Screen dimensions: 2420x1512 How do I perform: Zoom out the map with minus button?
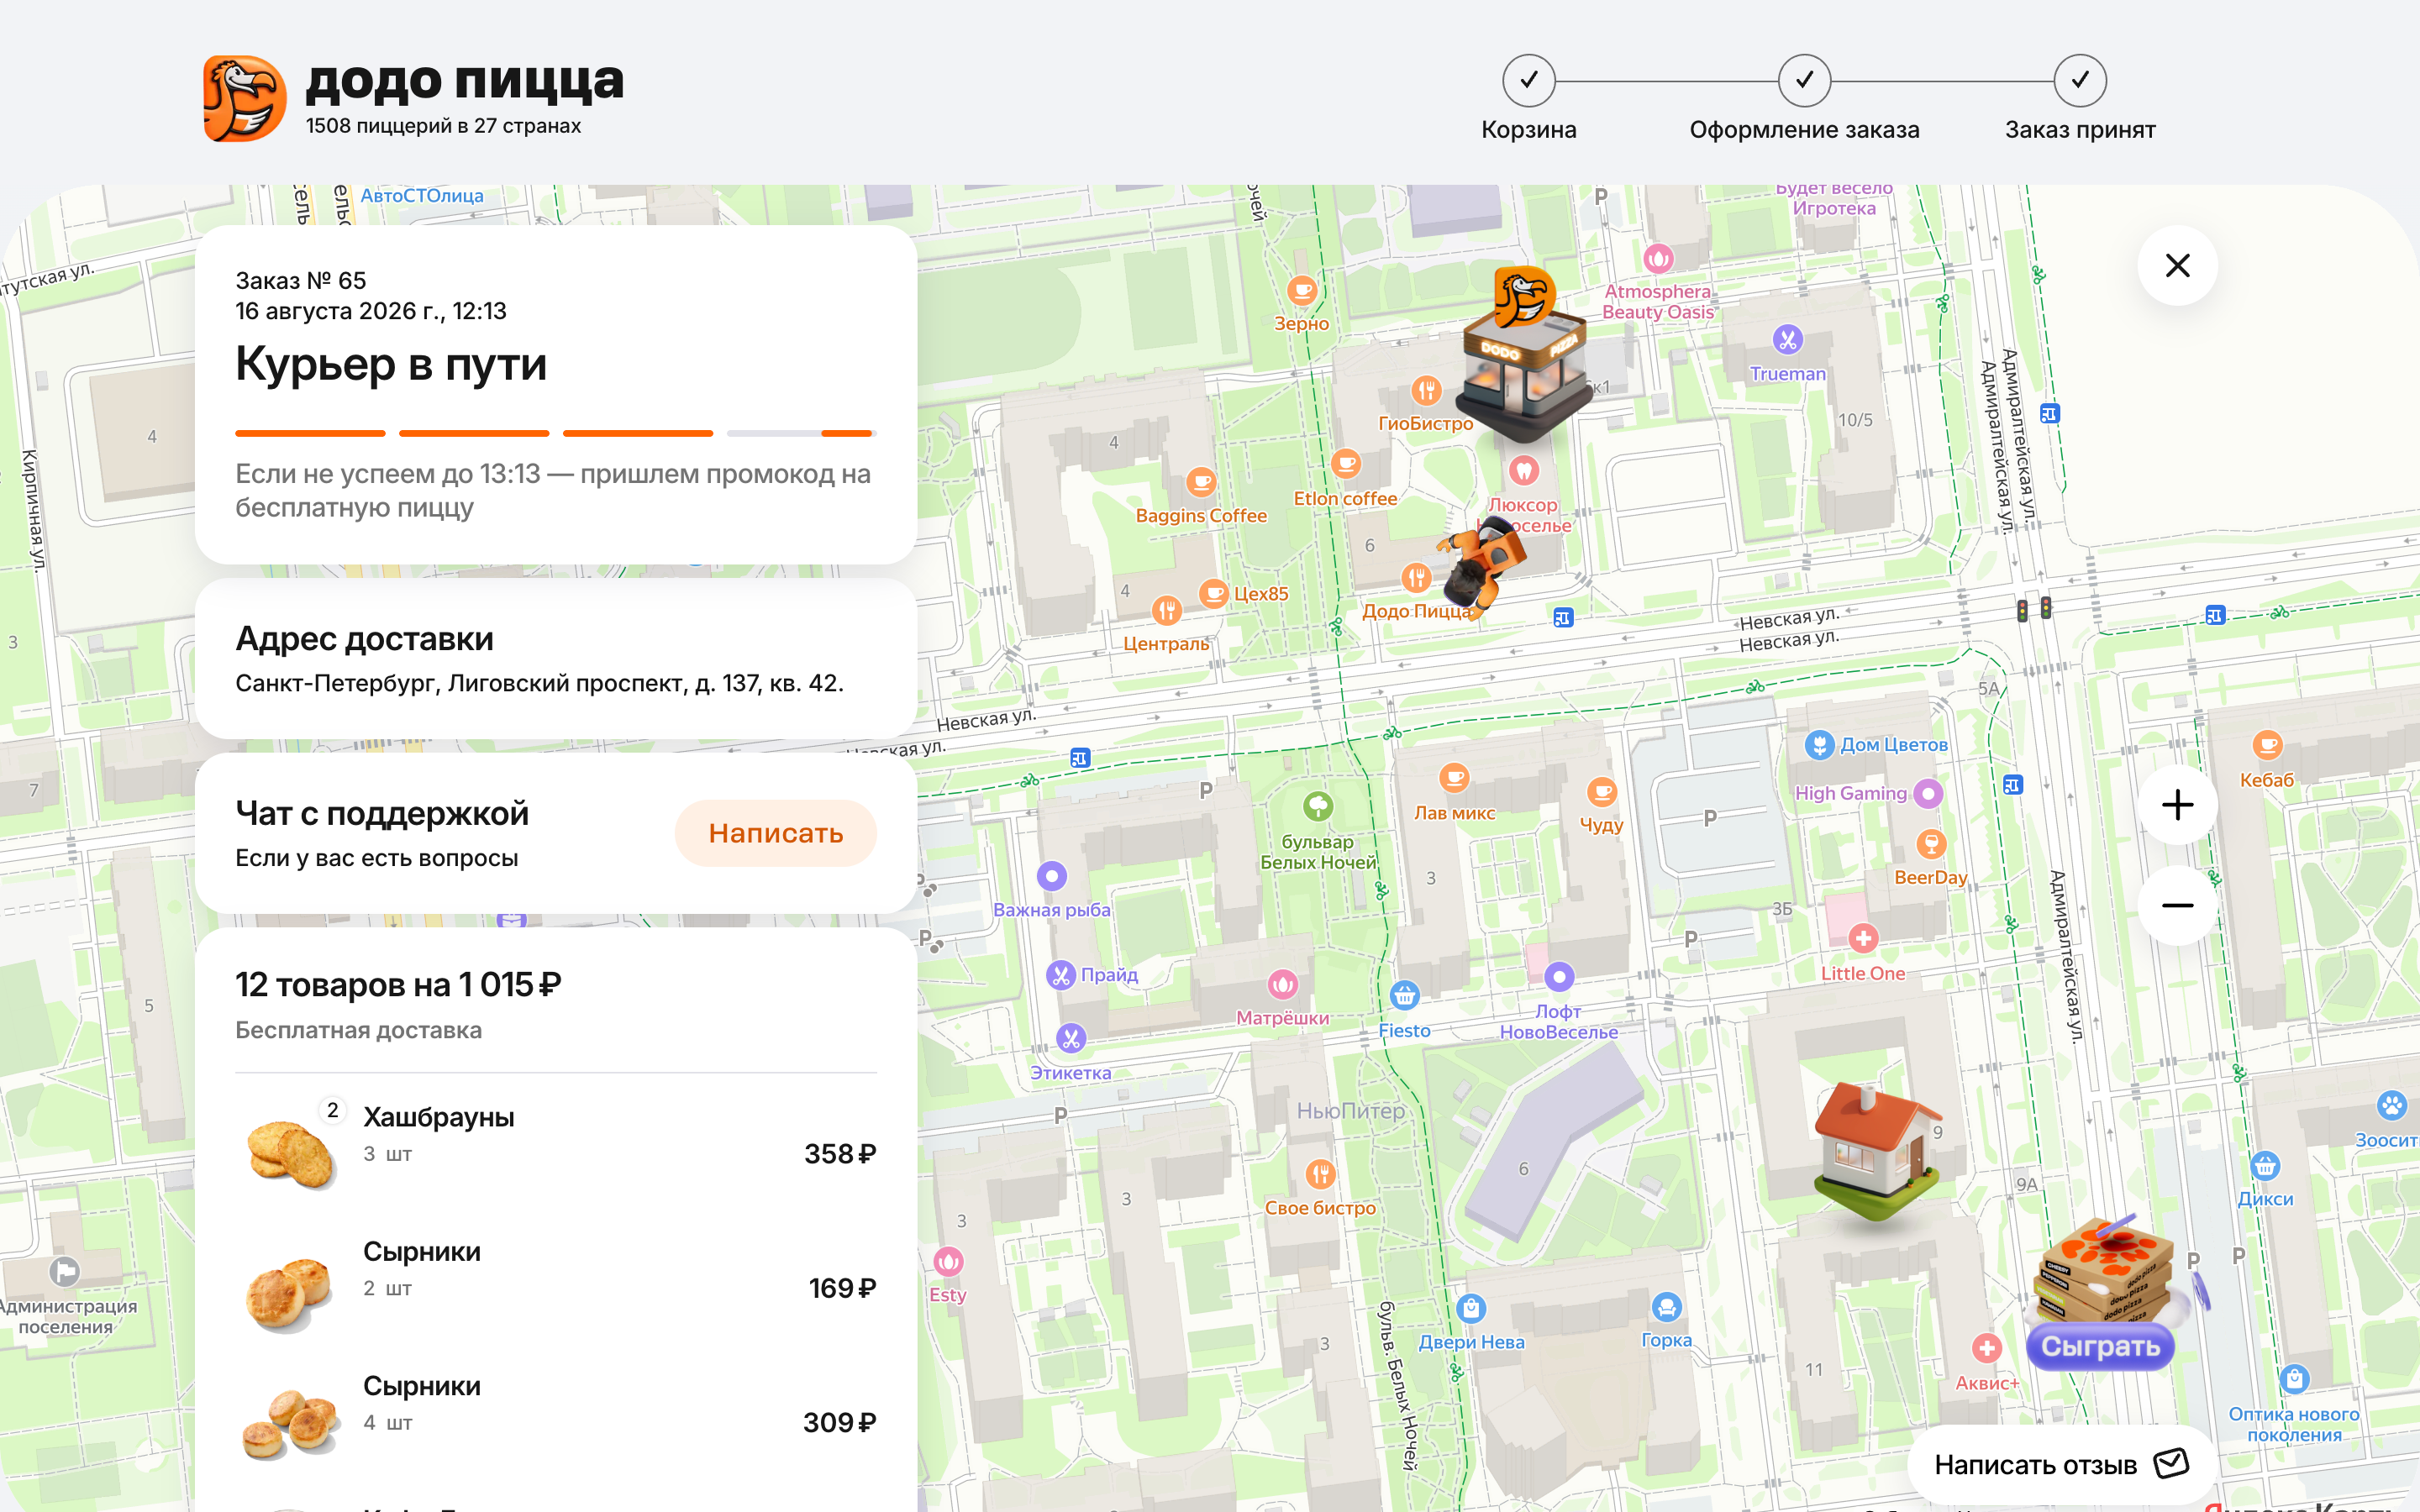2177,905
